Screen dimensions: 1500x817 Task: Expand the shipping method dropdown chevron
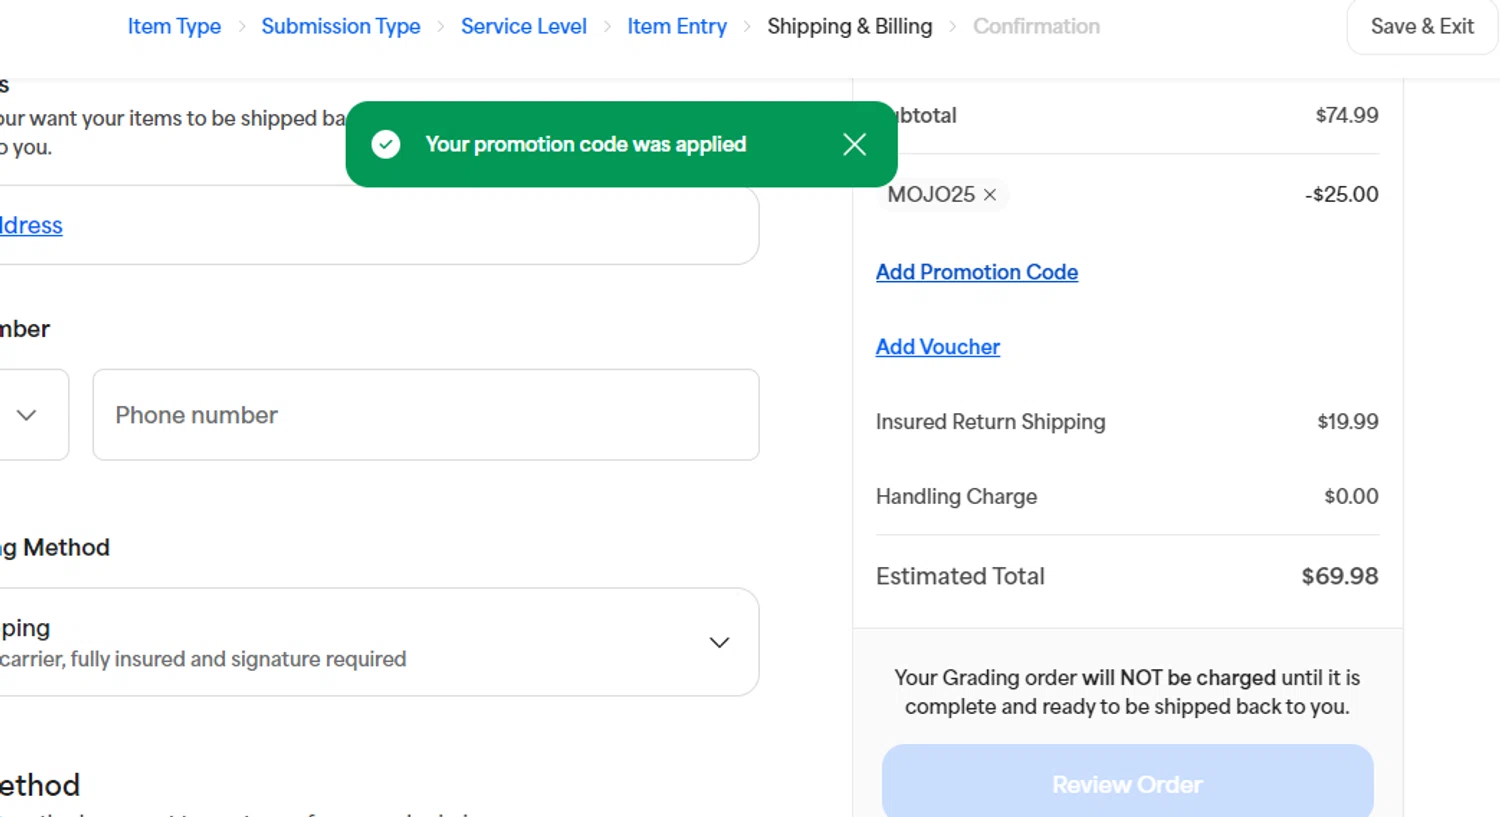[719, 642]
